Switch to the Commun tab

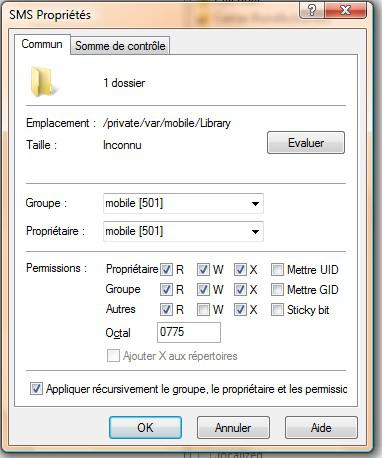click(42, 44)
